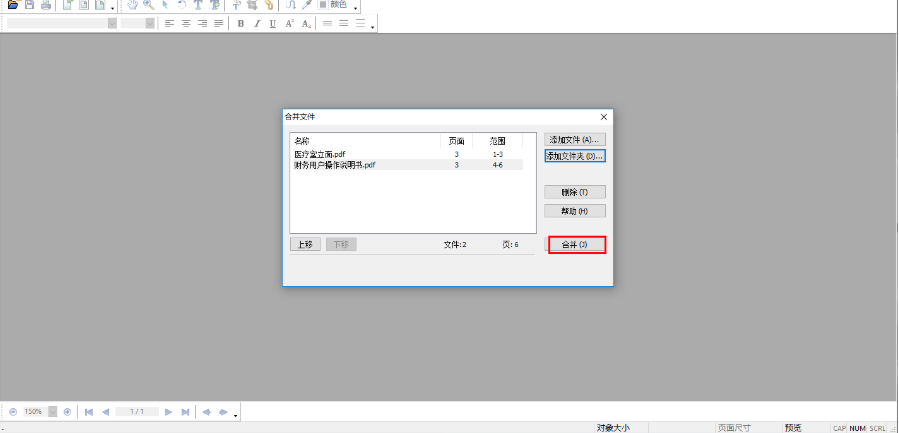Click the chain link tool icon

268,5
